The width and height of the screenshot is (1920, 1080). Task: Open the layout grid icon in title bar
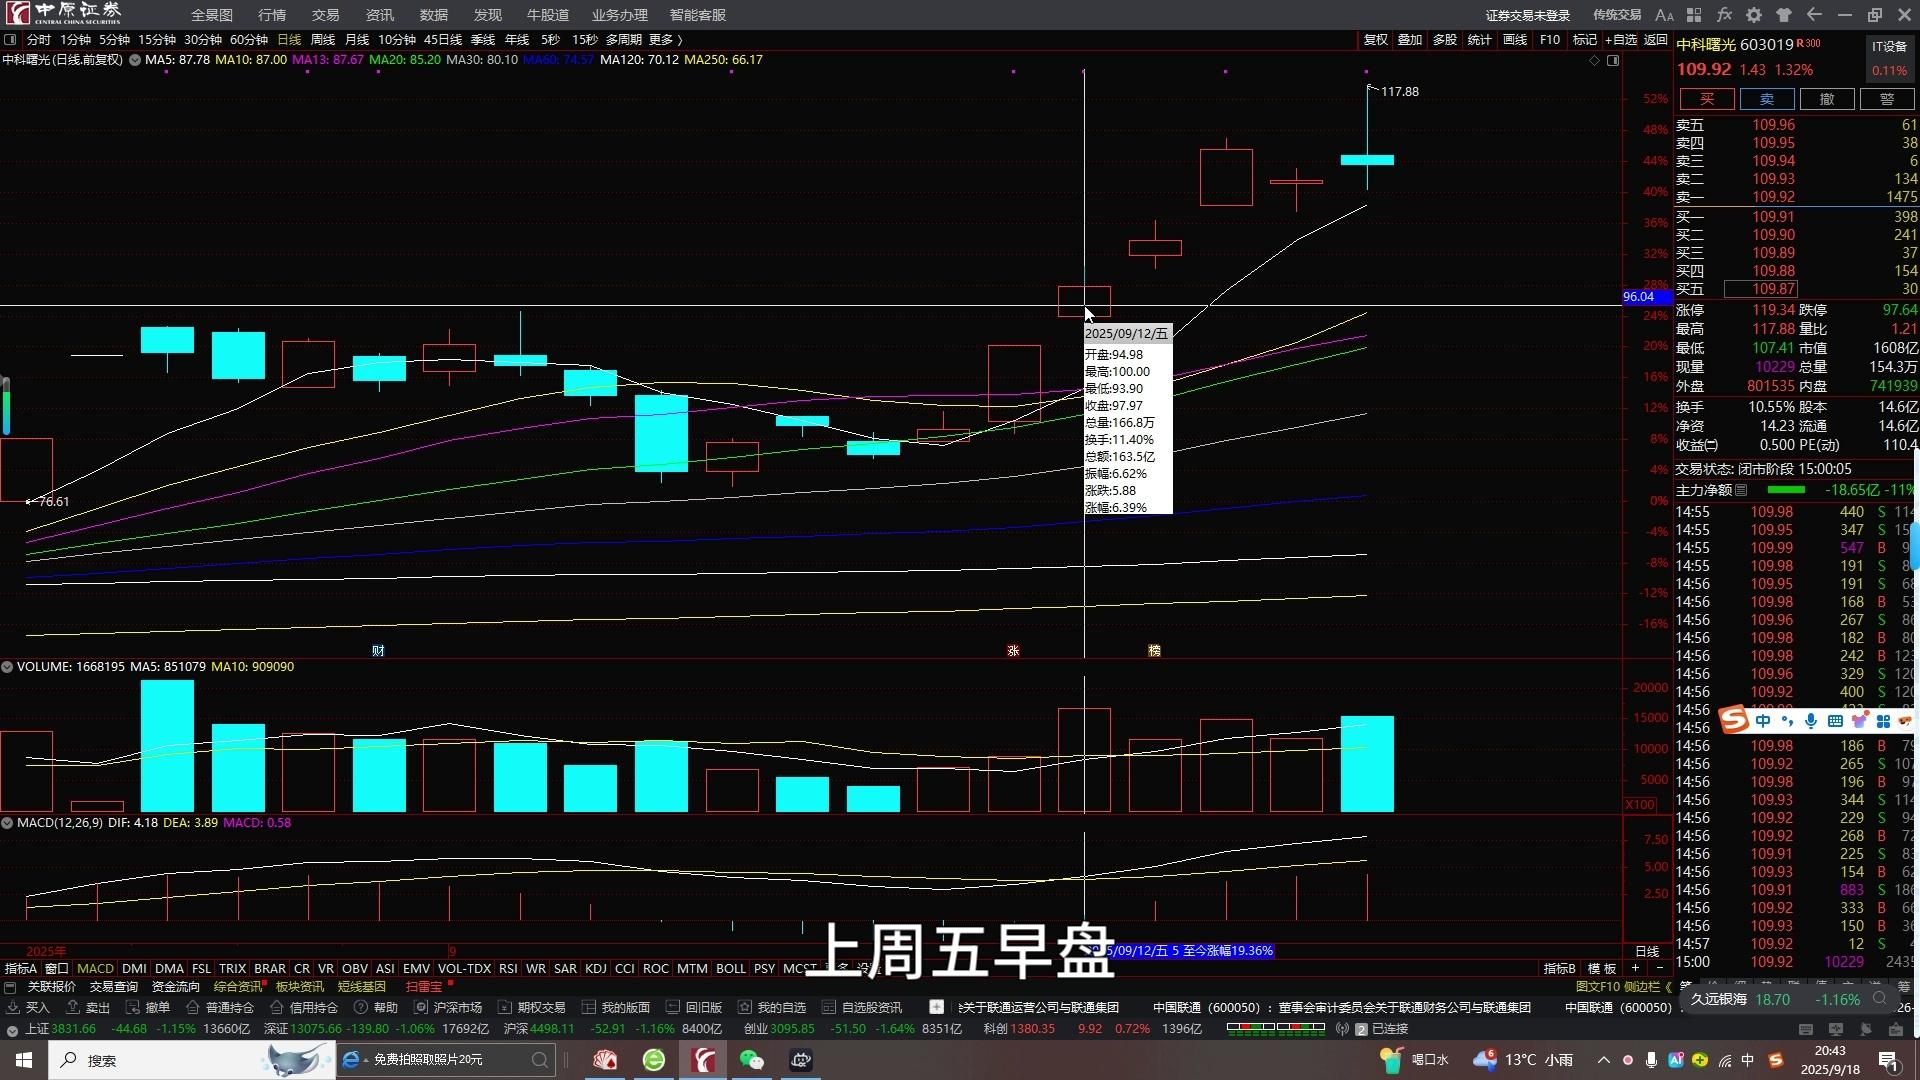point(1694,15)
